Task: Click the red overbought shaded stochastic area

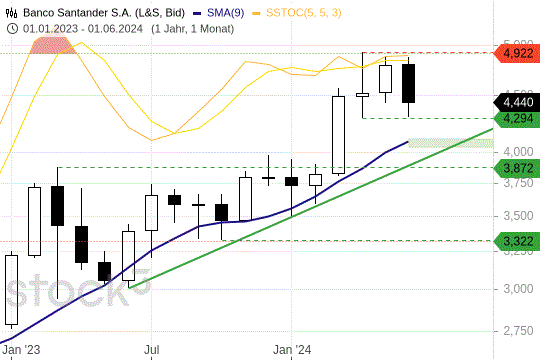Action: pos(52,45)
